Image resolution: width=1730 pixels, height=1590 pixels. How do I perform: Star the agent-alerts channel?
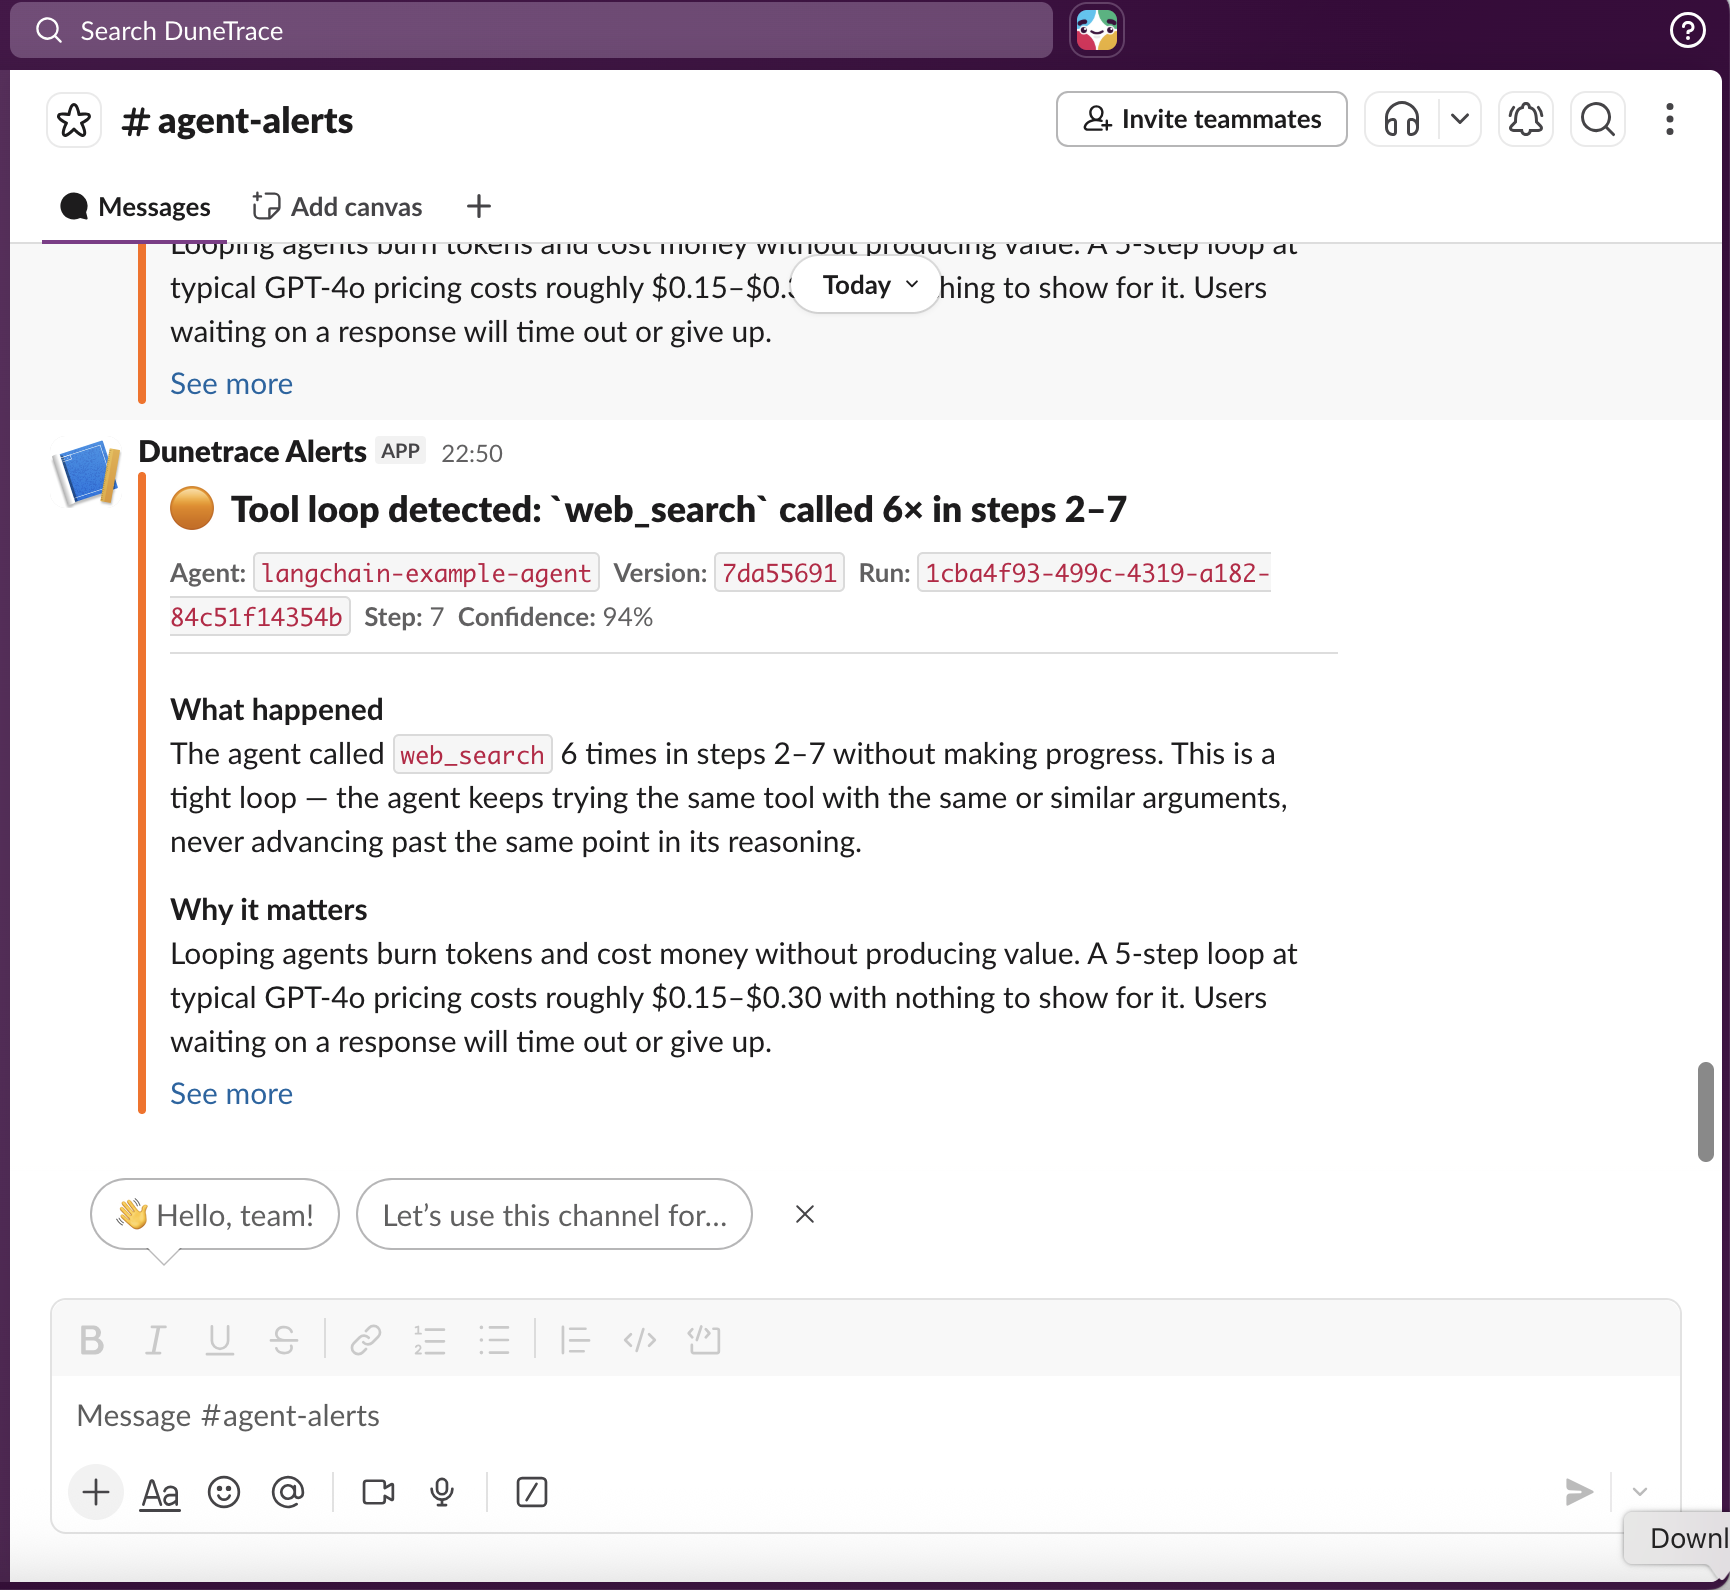pos(74,121)
